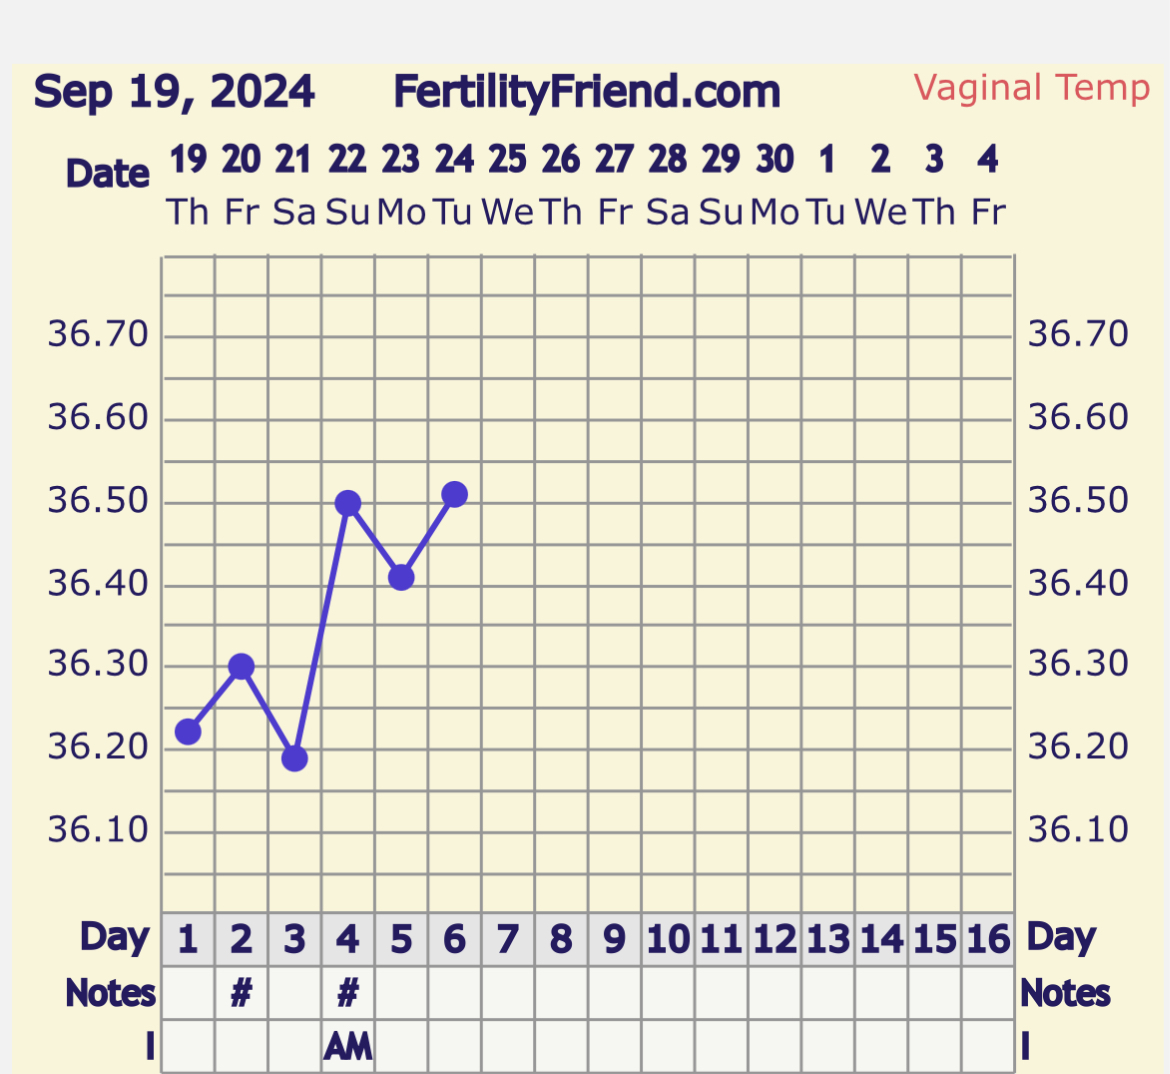
Task: Click date 25 Wednesday column header
Action: tap(508, 185)
